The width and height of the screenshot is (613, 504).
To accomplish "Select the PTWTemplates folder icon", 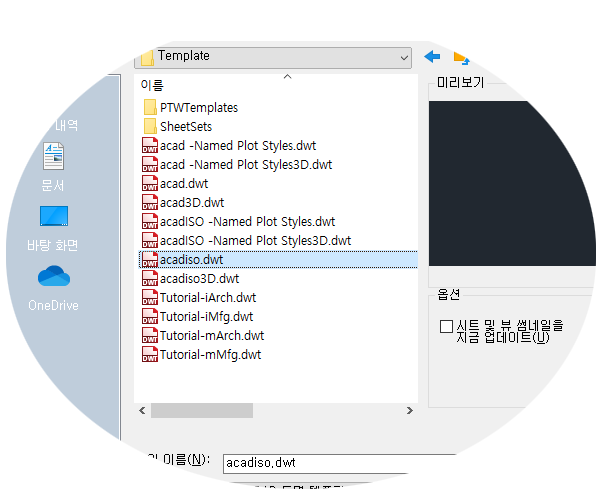I will tap(150, 108).
